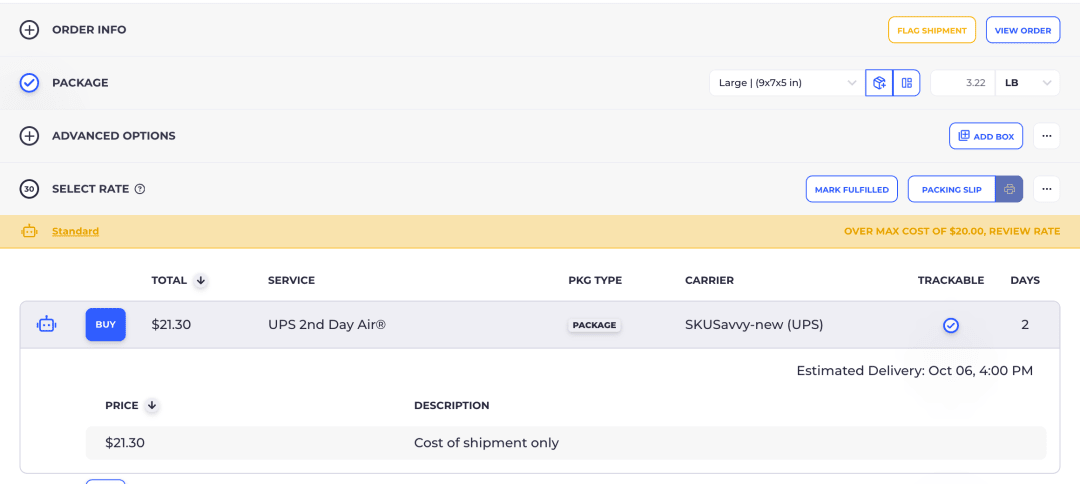The width and height of the screenshot is (1080, 484).
Task: Open the more options menu beside Packing Slip
Action: click(1047, 189)
